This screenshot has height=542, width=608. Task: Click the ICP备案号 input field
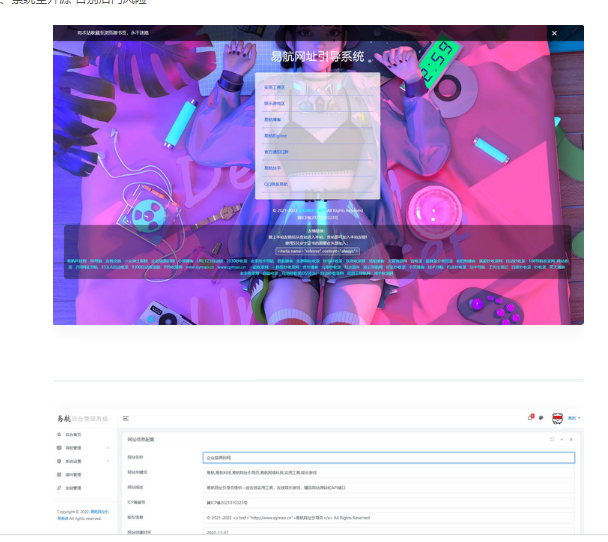(x=389, y=502)
